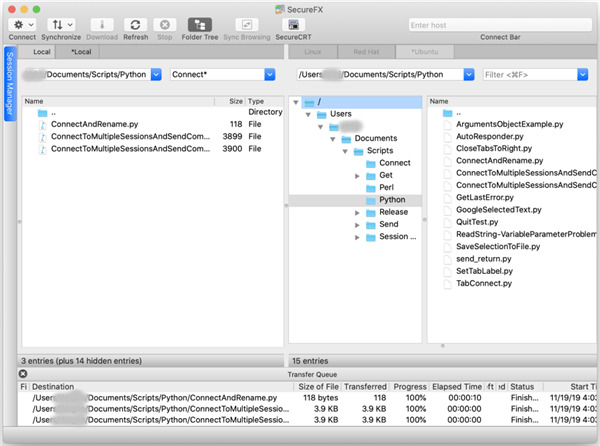This screenshot has height=446, width=600.
Task: Select GetLastError.py in remote file list
Action: tap(484, 197)
